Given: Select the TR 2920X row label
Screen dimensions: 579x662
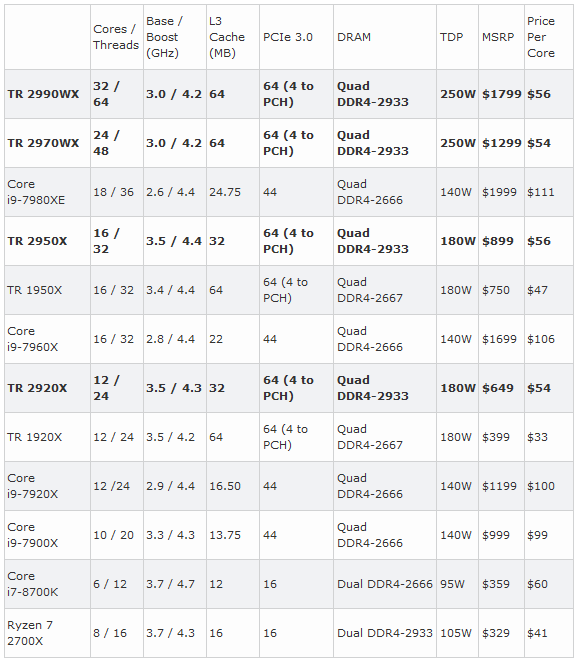Looking at the screenshot, I should (x=37, y=388).
